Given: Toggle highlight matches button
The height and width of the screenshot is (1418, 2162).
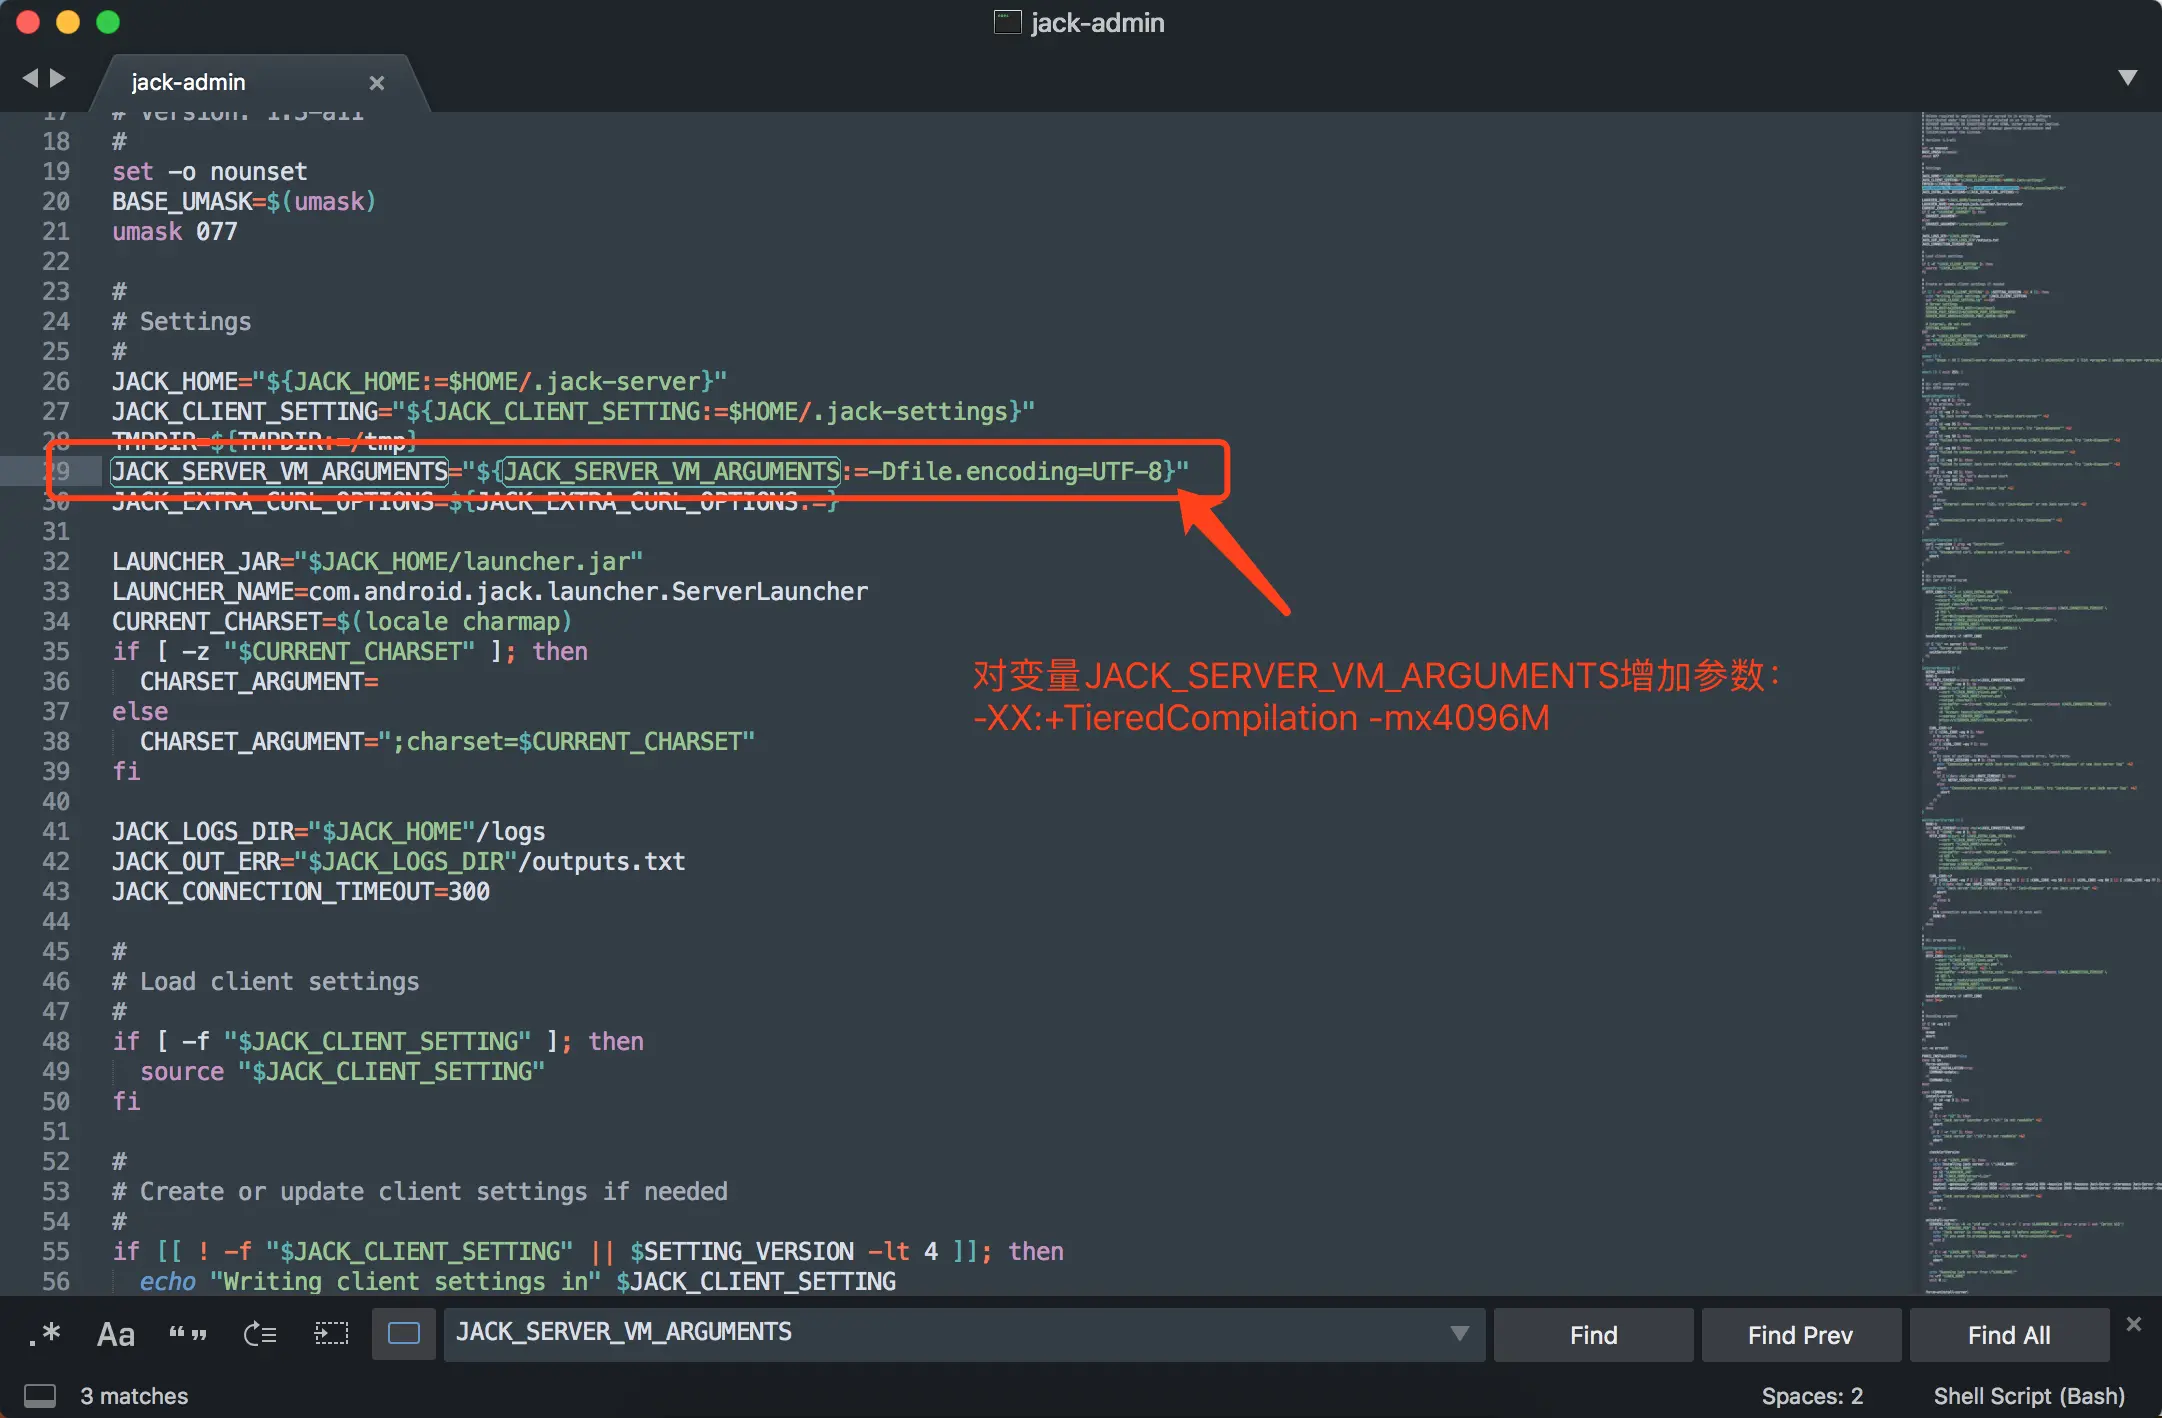Looking at the screenshot, I should coord(404,1334).
